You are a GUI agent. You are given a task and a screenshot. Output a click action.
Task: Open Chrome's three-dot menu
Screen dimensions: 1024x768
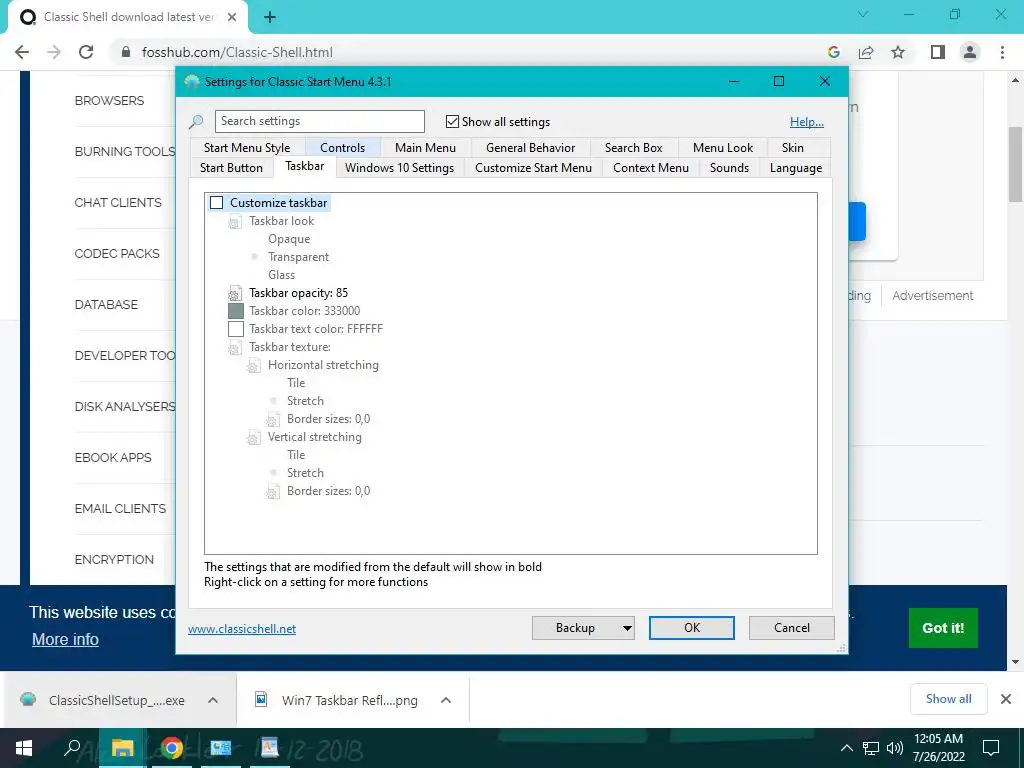click(1002, 52)
